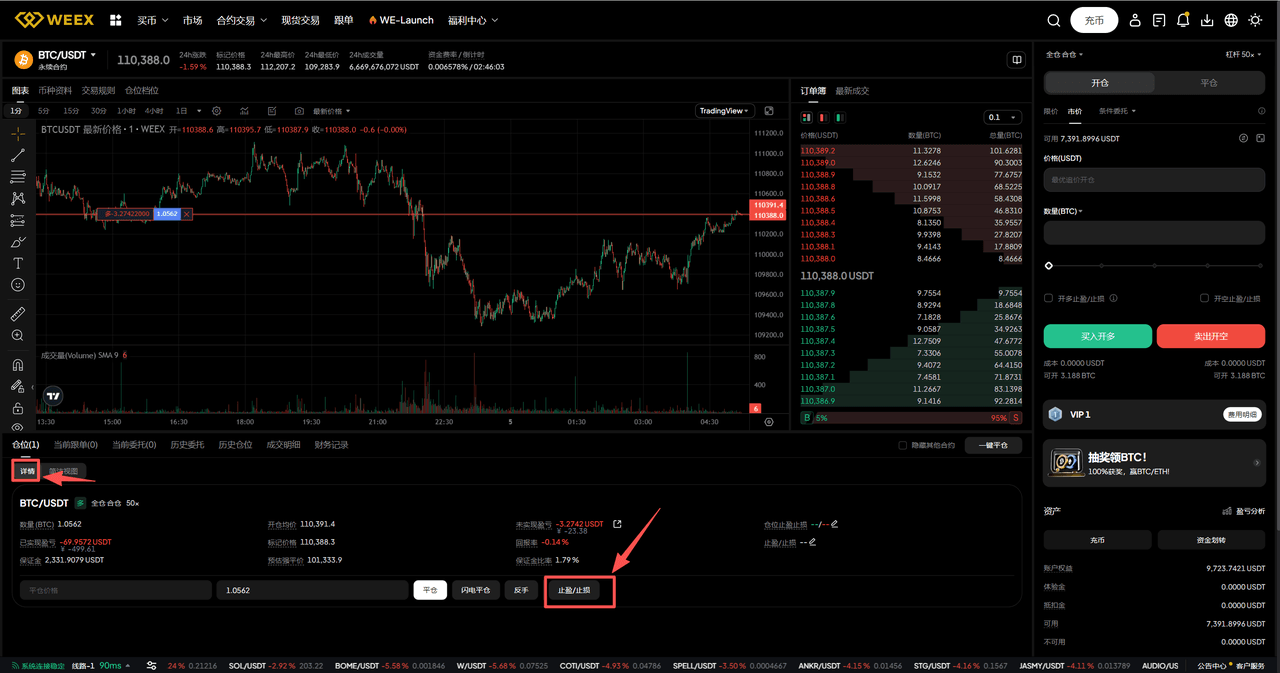
Task: Enable 开多止盈/止损 checkbox
Action: (1048, 298)
